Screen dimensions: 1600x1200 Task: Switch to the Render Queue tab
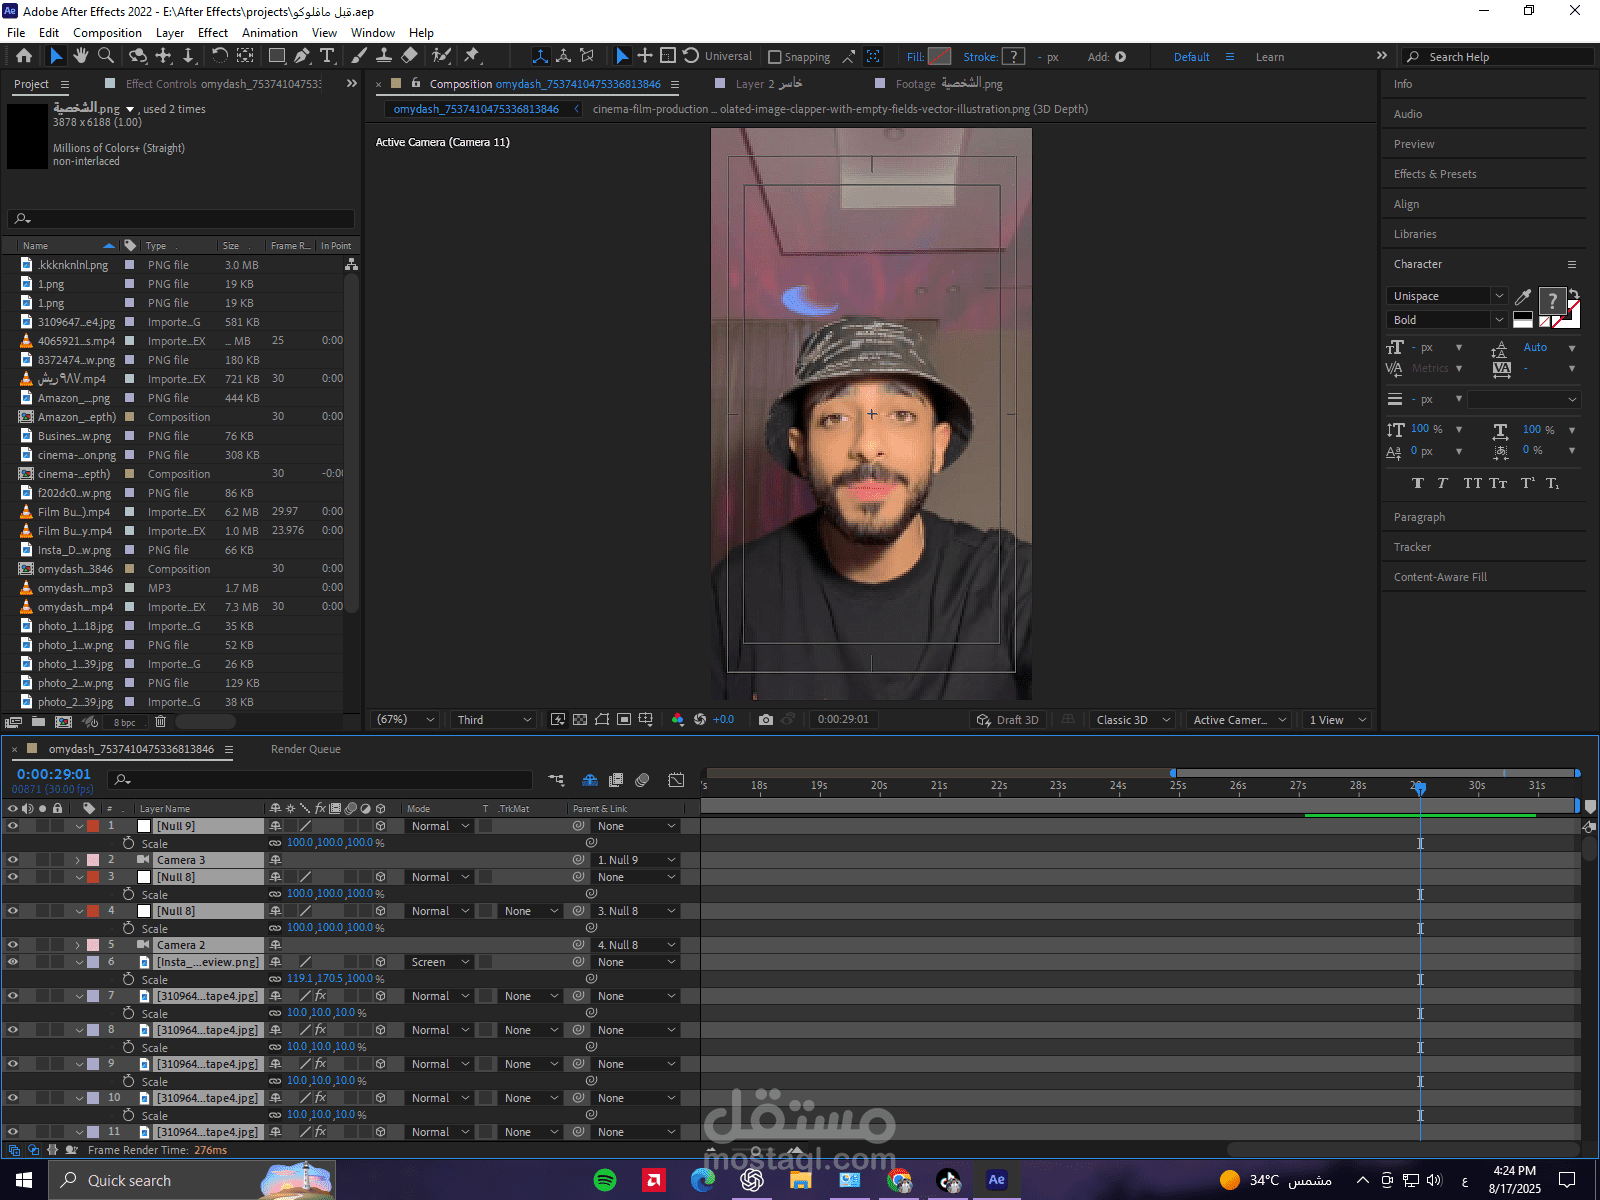coord(306,749)
